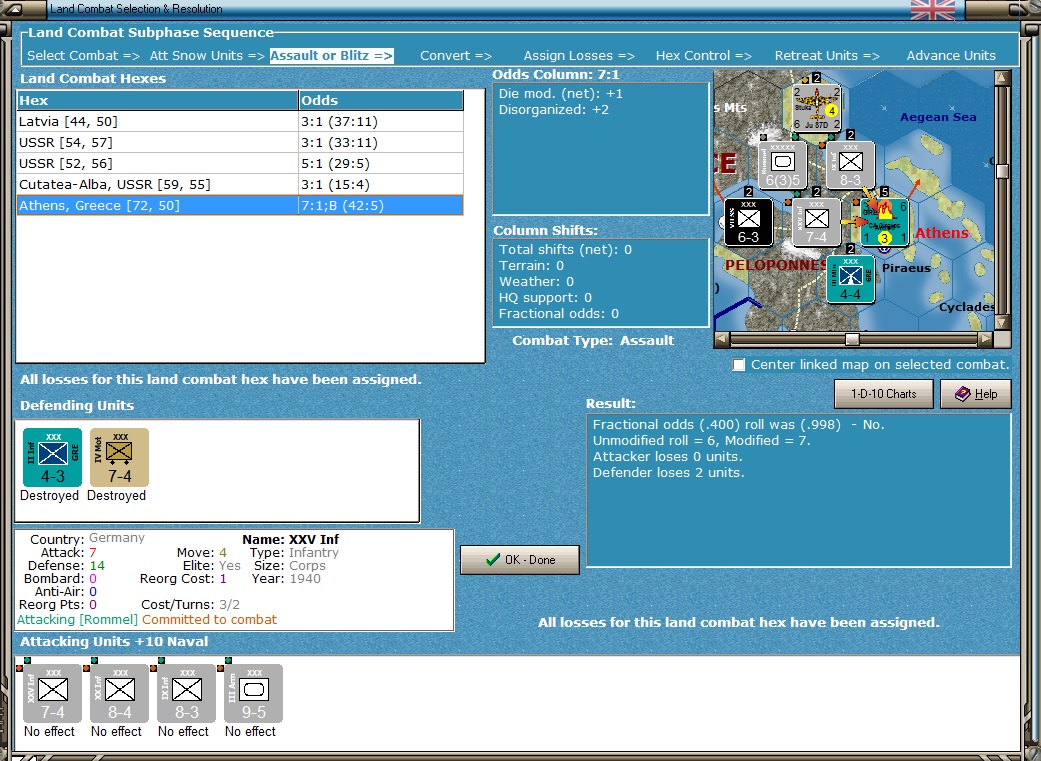Click the Convert subphase step
The image size is (1041, 761).
(x=455, y=56)
